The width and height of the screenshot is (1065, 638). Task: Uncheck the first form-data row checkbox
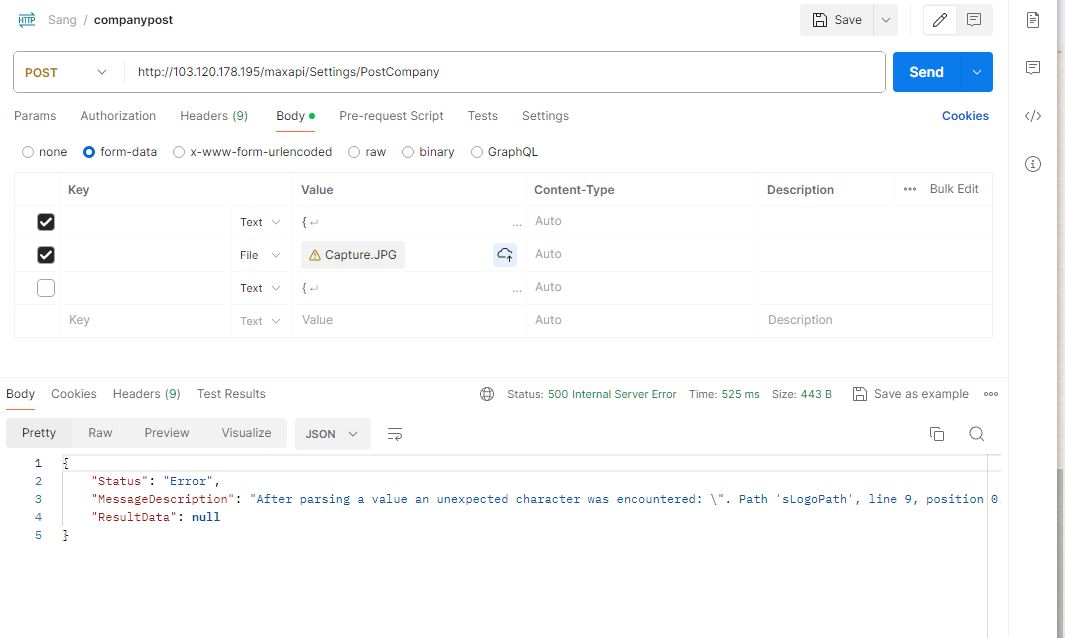(x=46, y=222)
